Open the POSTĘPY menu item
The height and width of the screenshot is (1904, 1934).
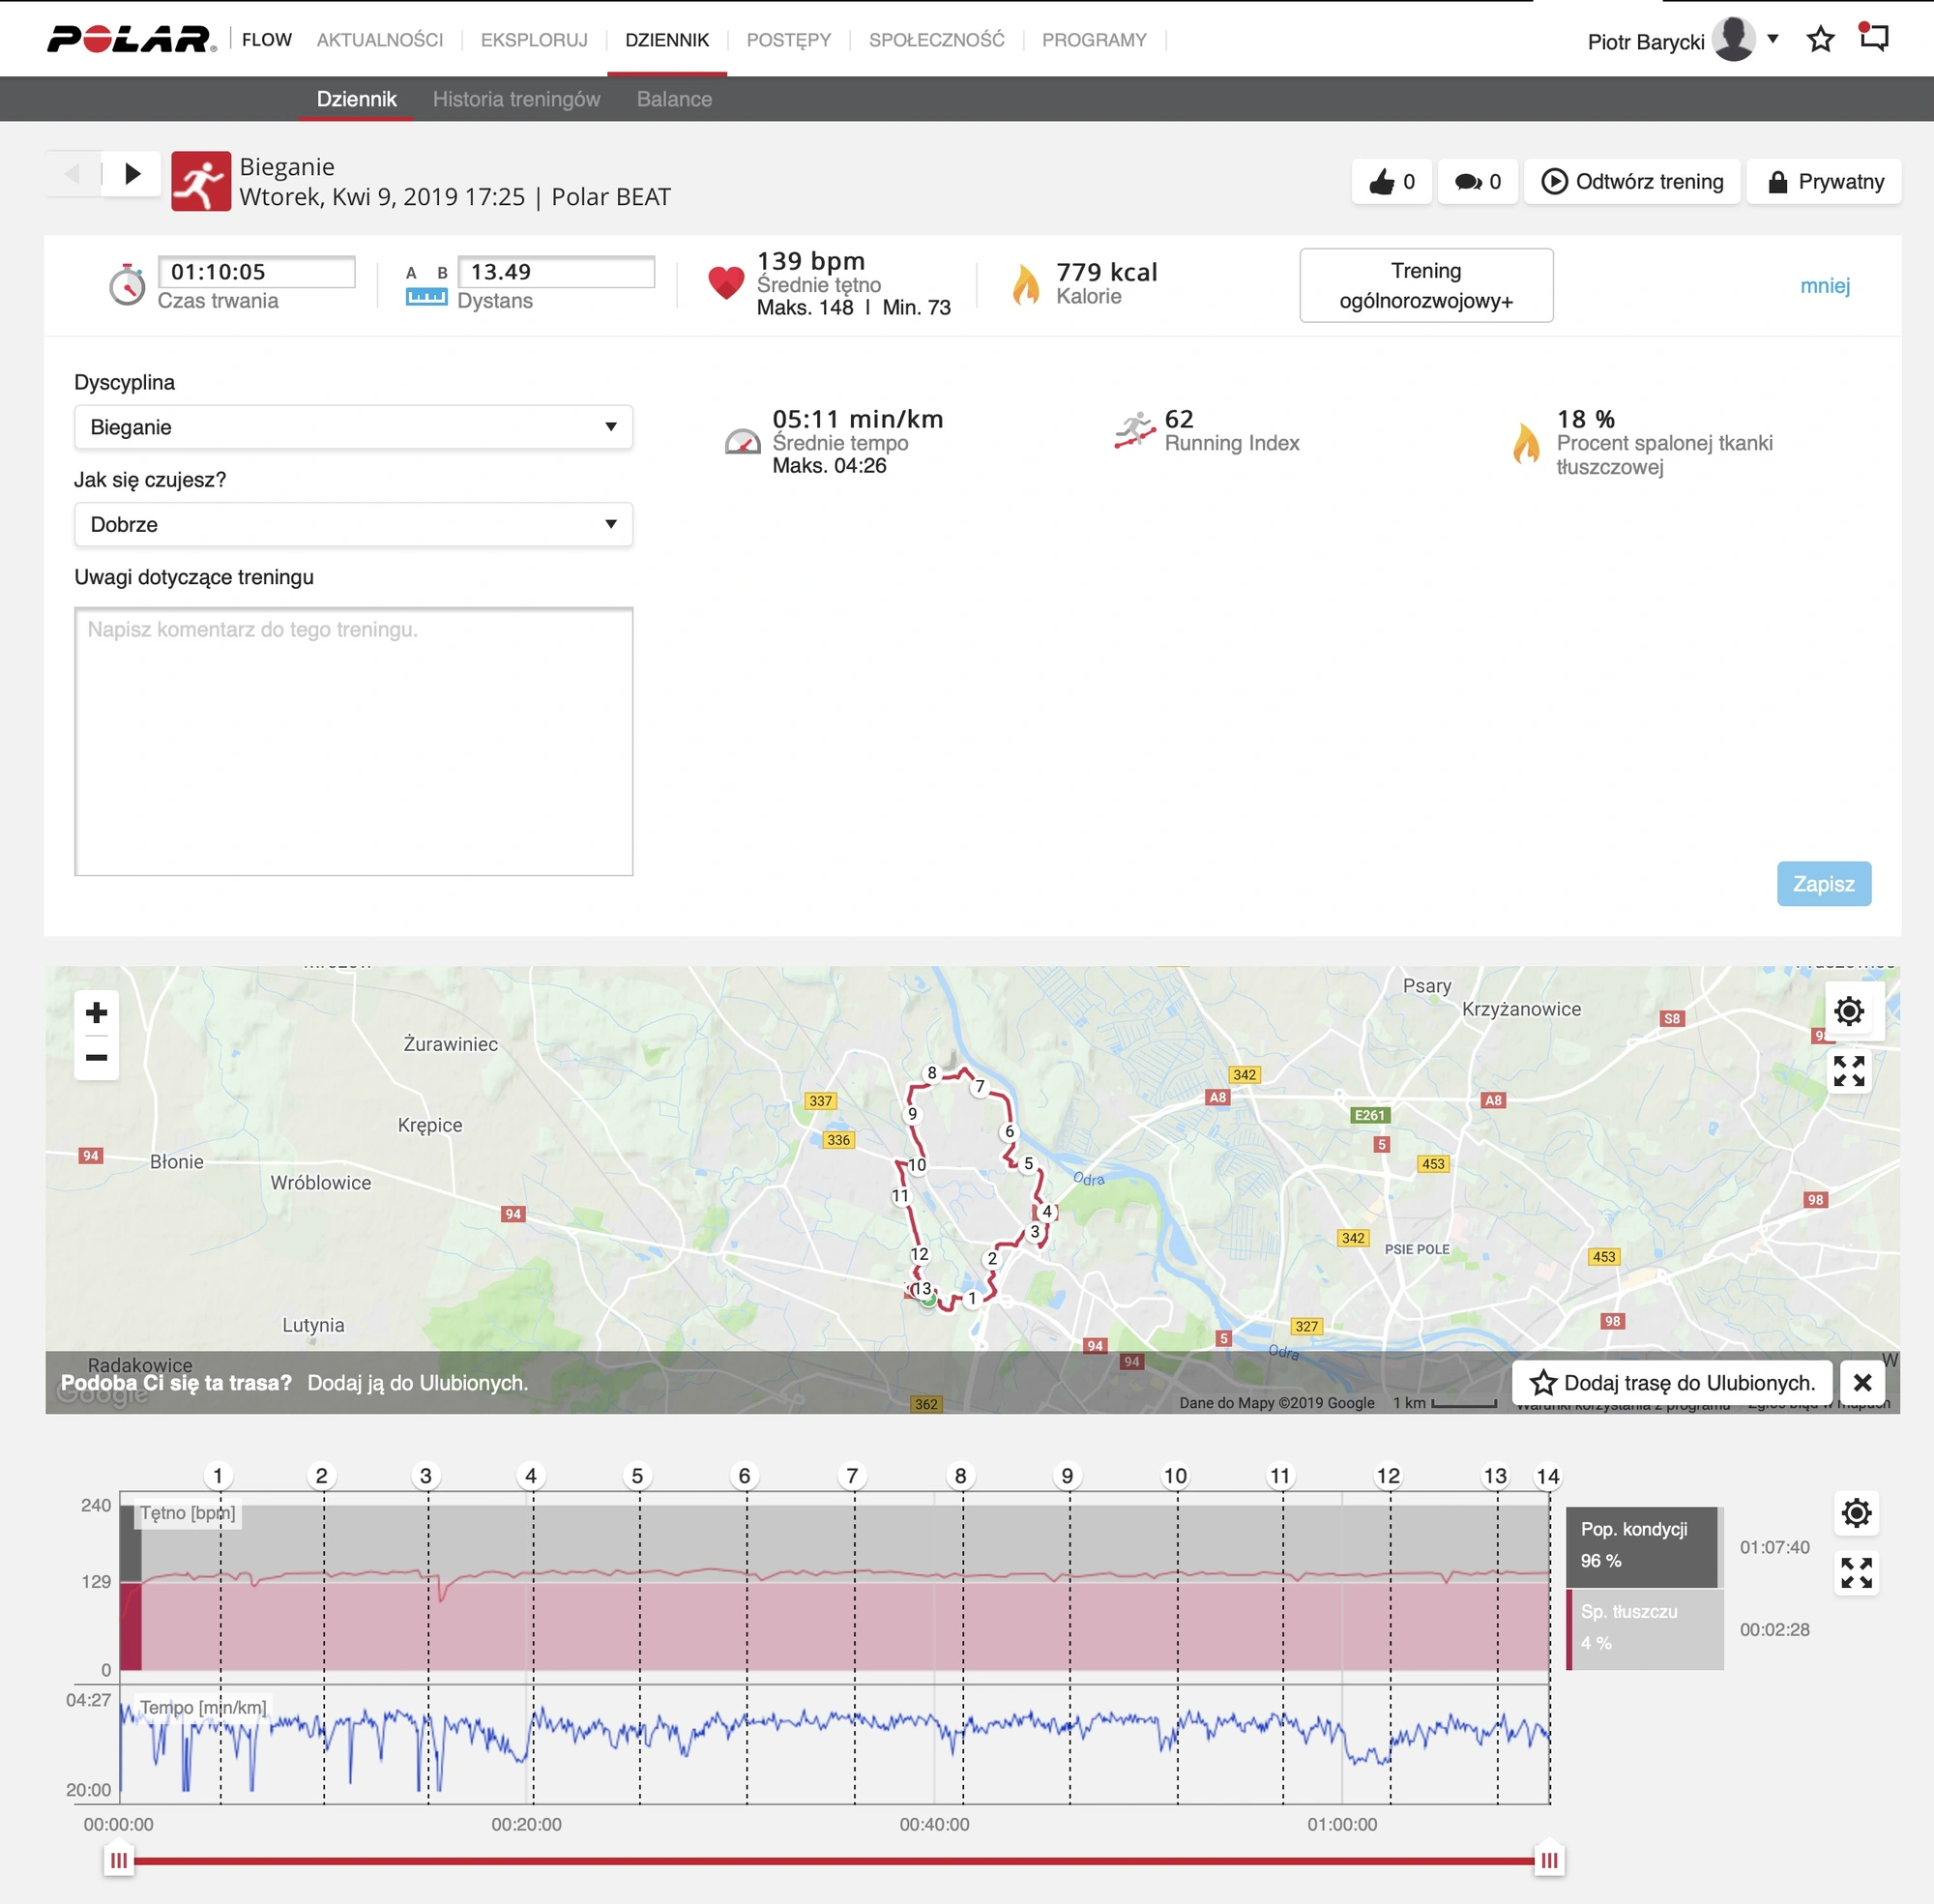pyautogui.click(x=788, y=40)
